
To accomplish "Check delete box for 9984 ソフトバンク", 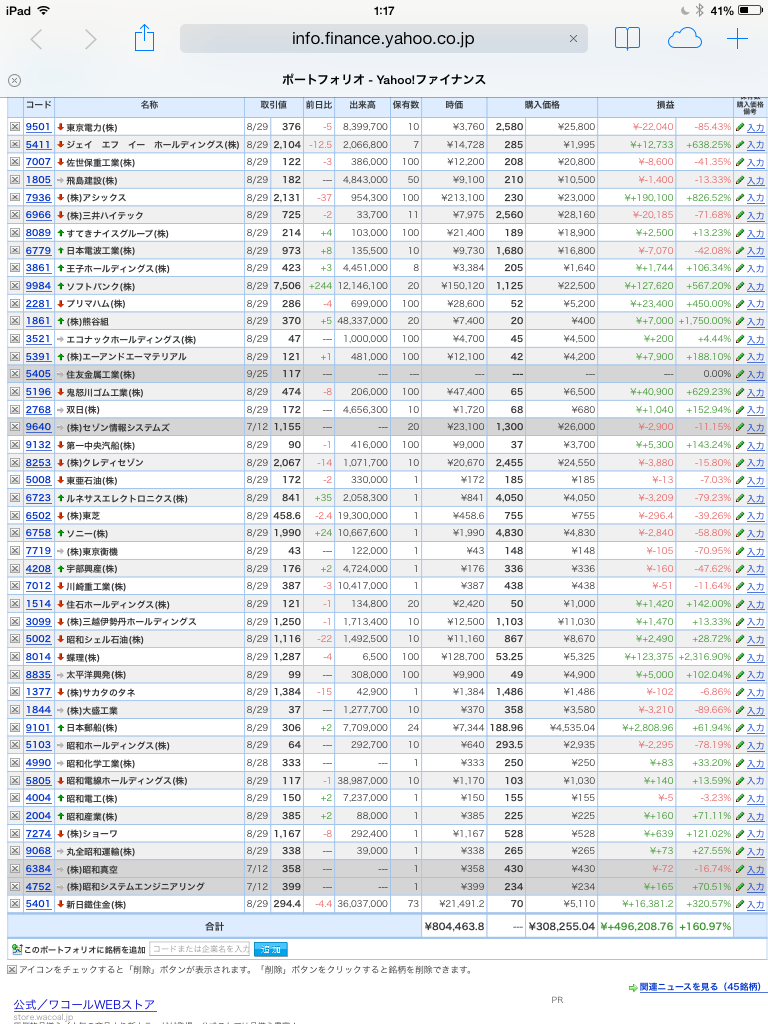I will (14, 286).
